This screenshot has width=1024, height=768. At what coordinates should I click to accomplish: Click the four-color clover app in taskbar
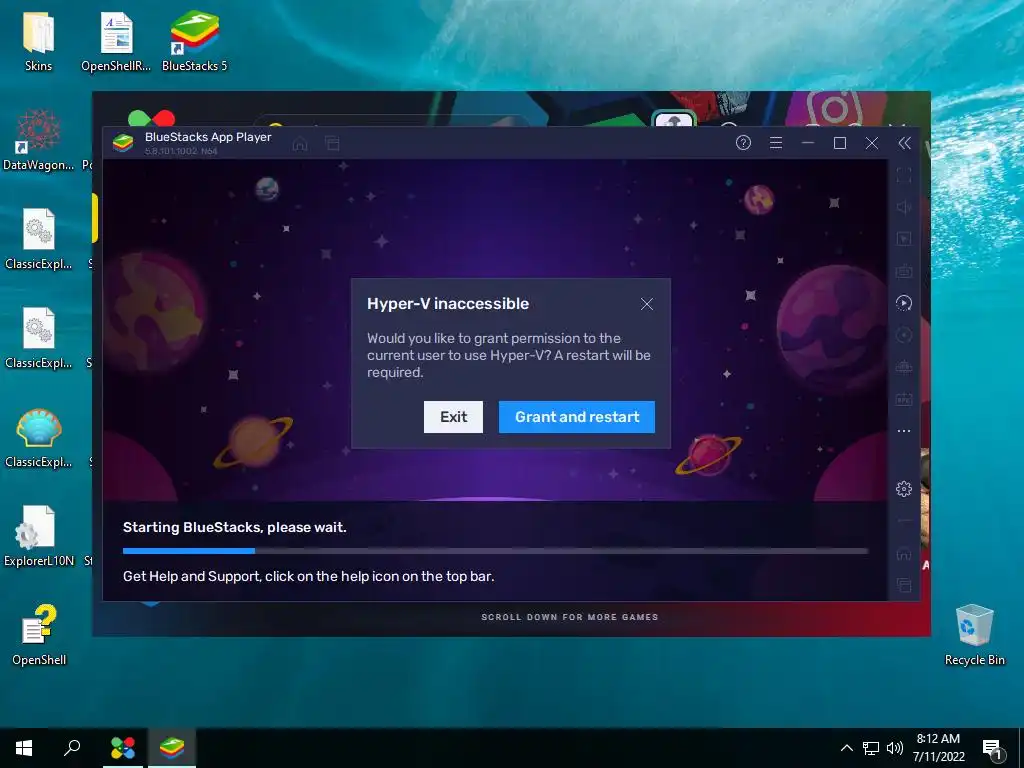point(123,748)
